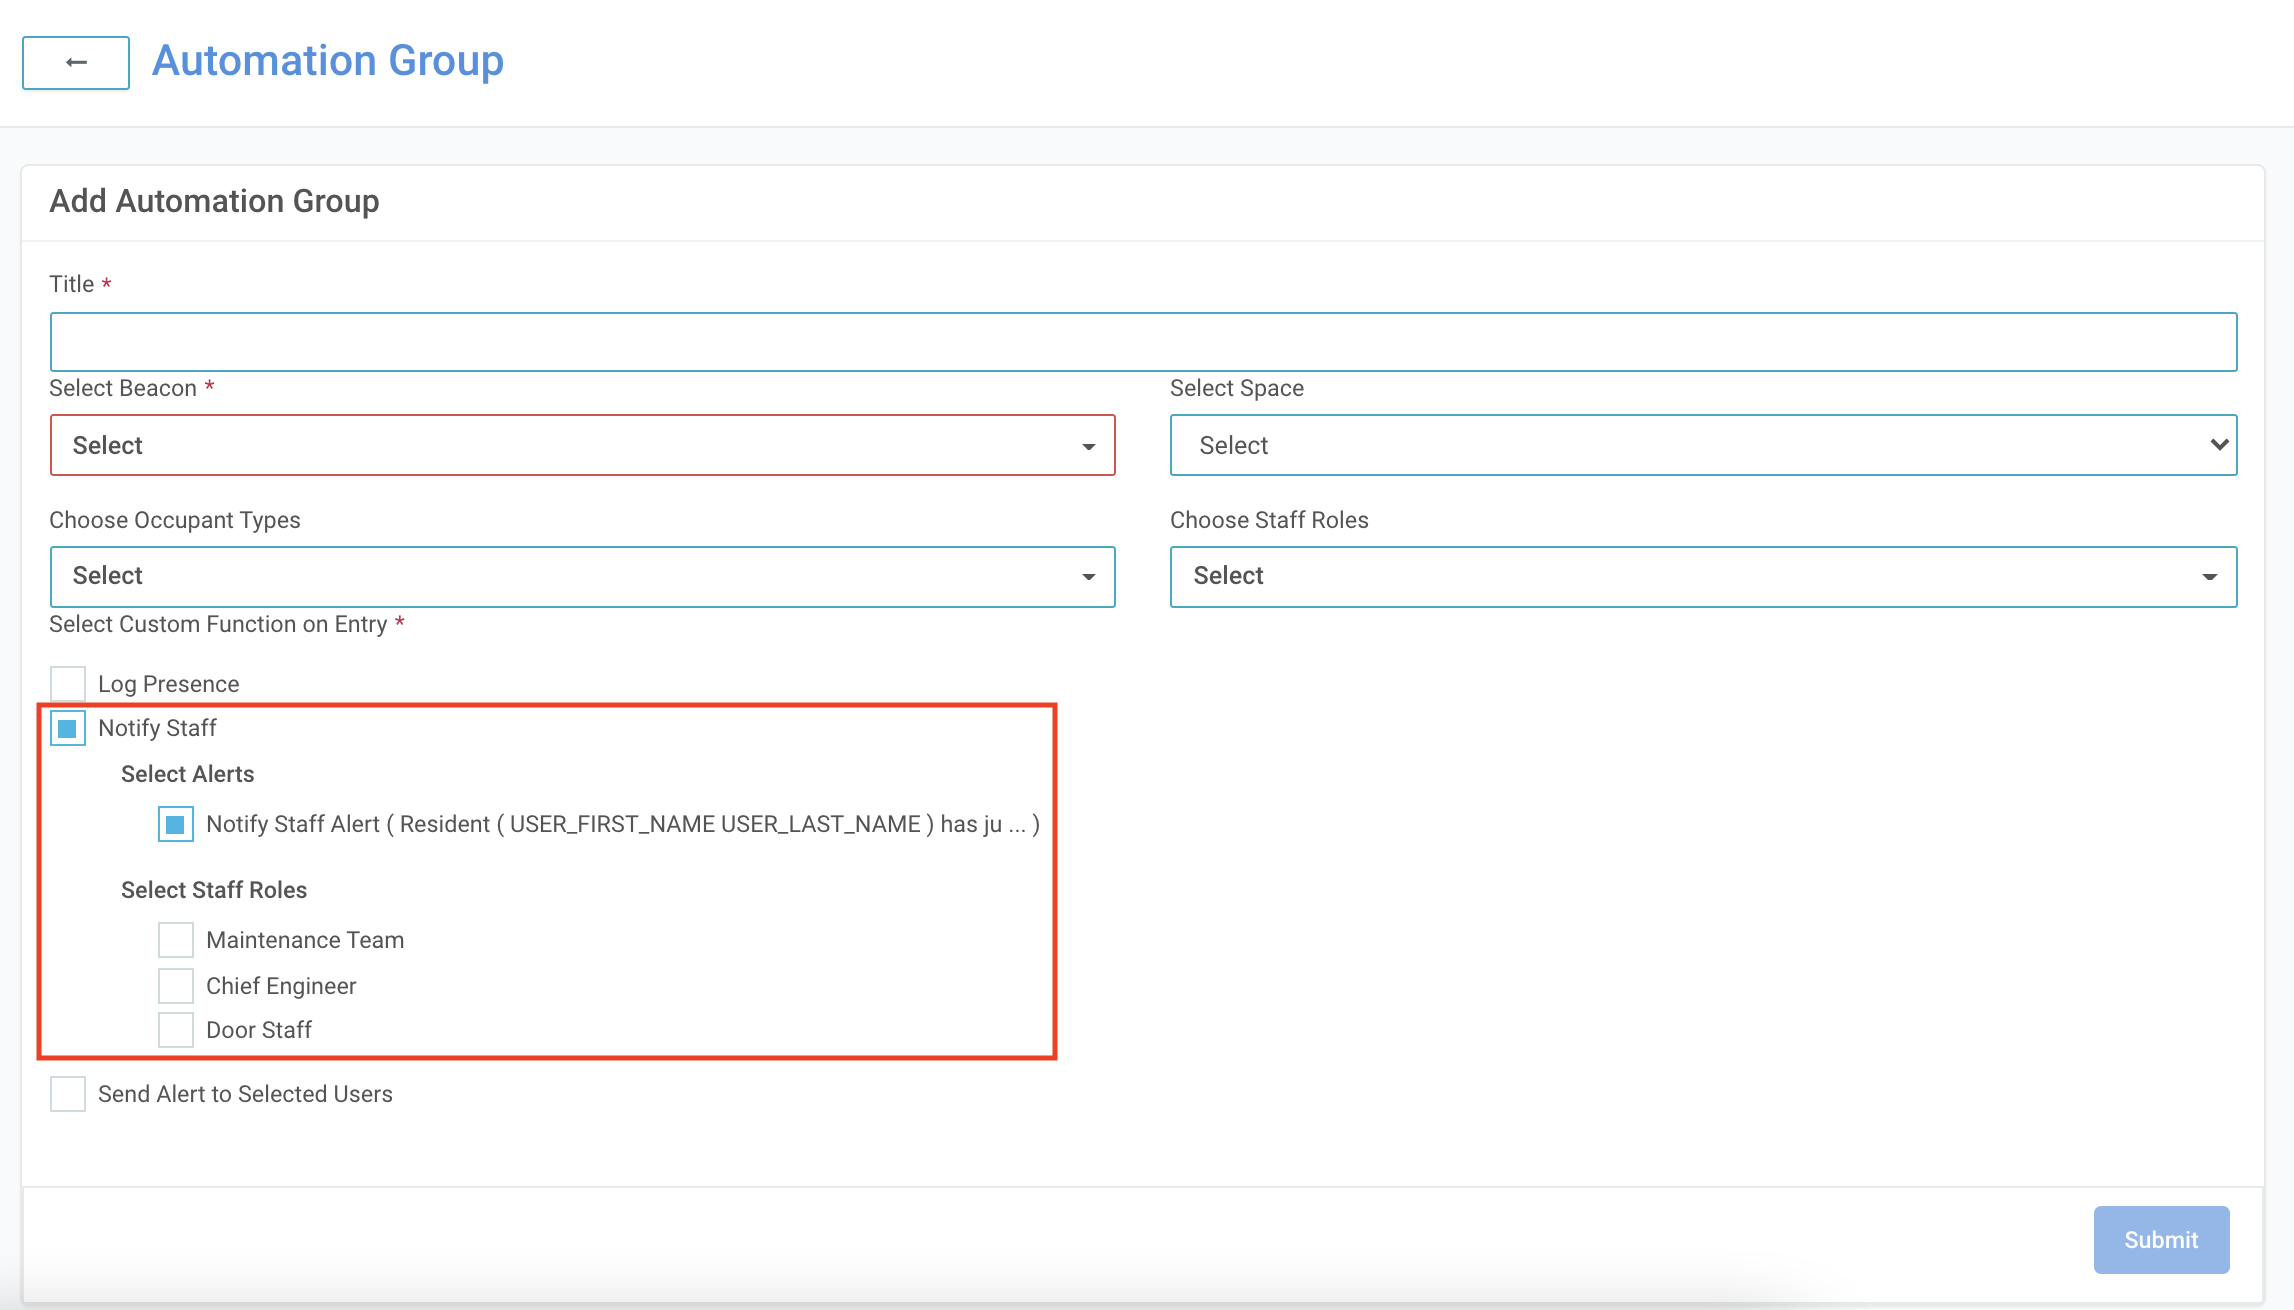Check the Chief Engineer role
2294x1310 pixels.
176,986
